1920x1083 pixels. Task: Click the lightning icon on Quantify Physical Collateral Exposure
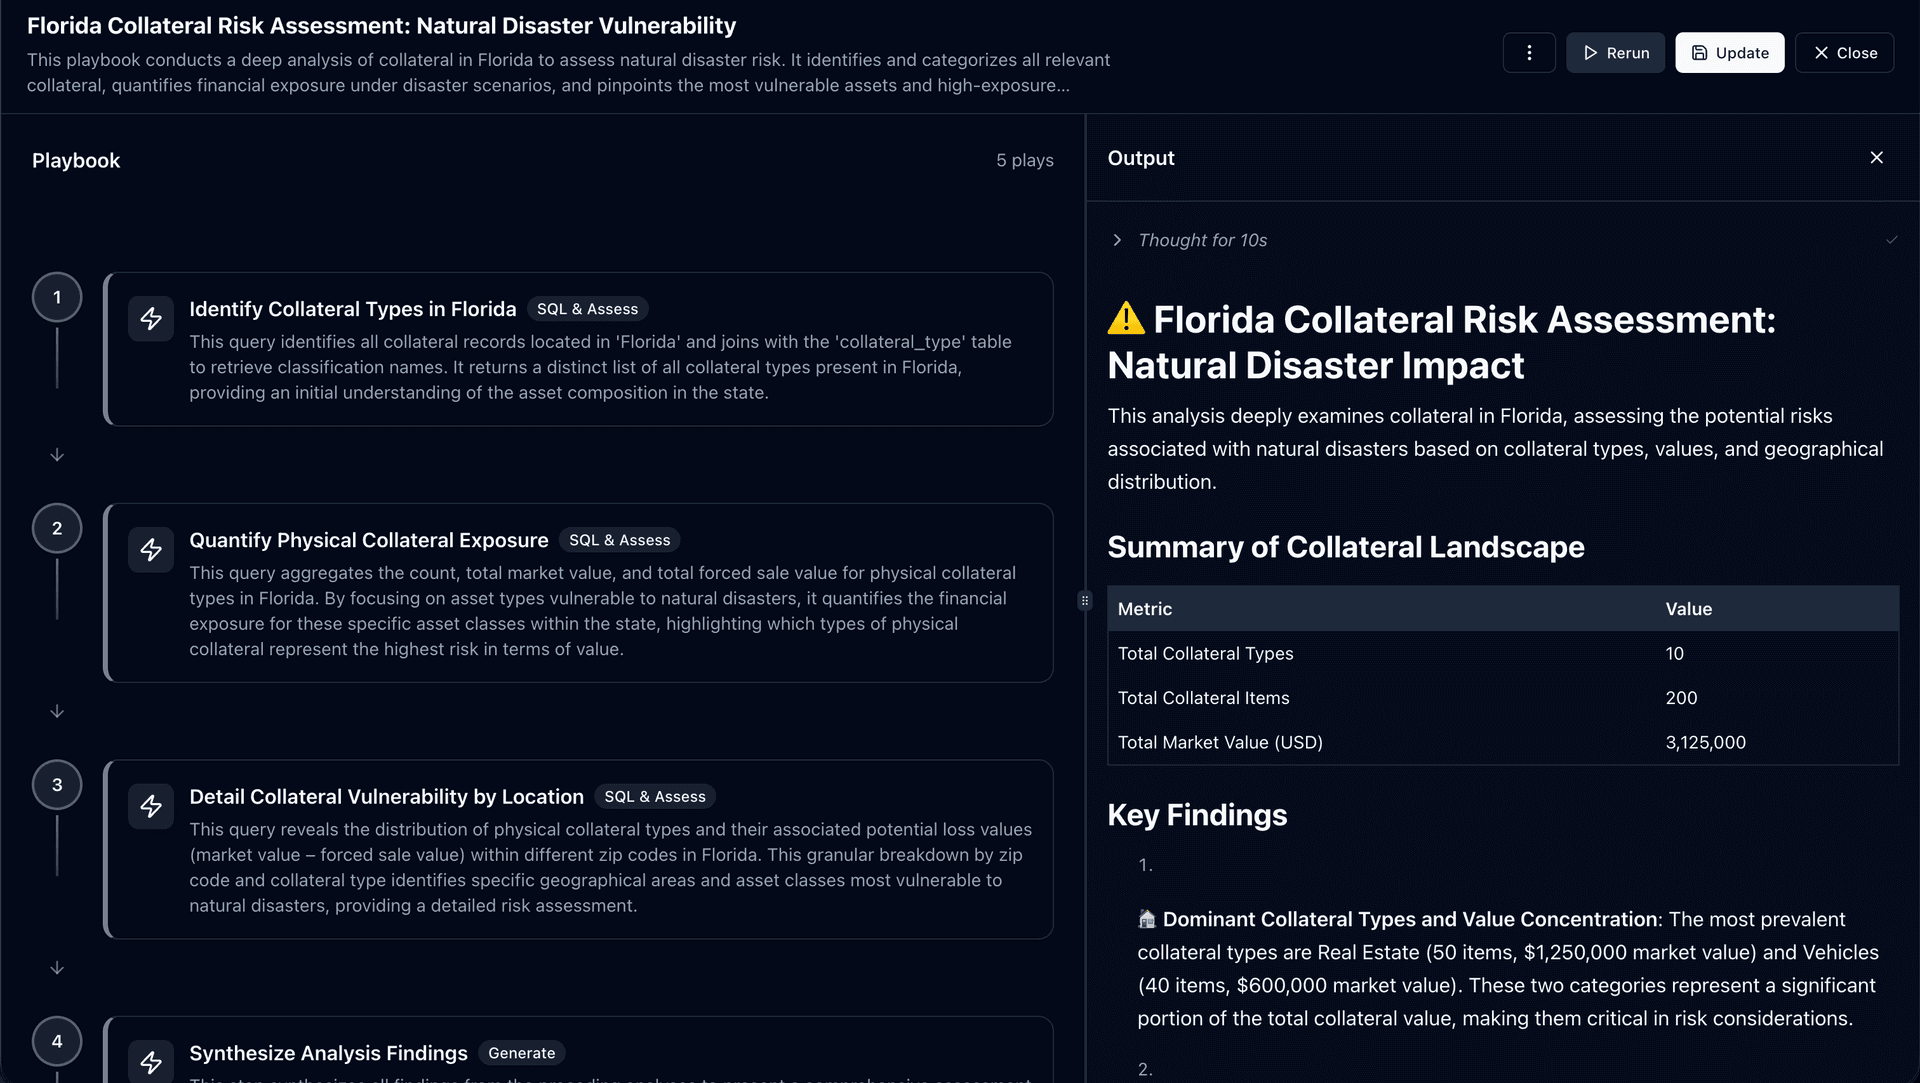tap(151, 549)
